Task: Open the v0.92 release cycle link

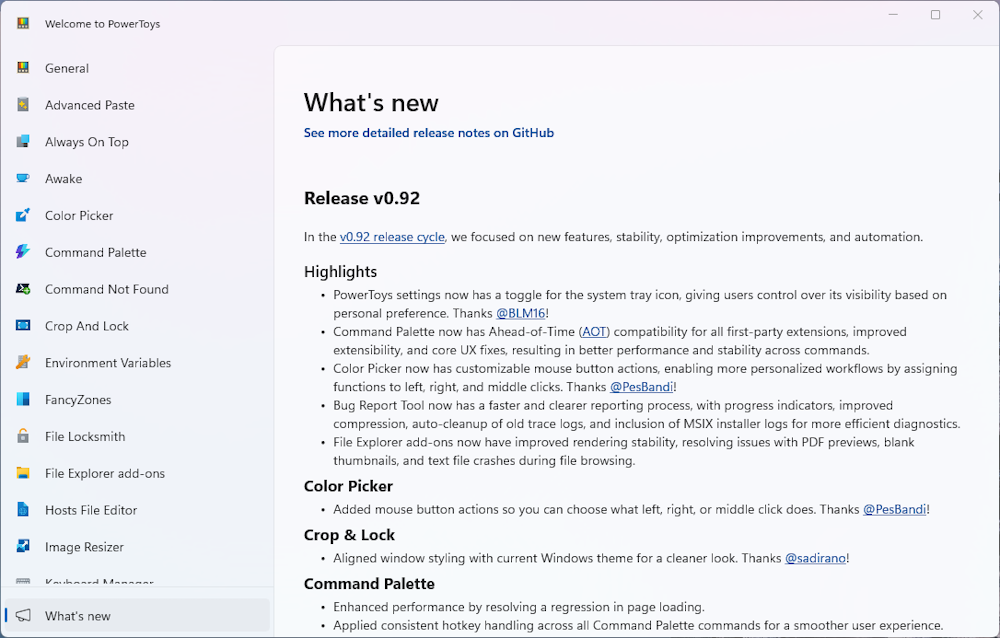Action: 392,237
